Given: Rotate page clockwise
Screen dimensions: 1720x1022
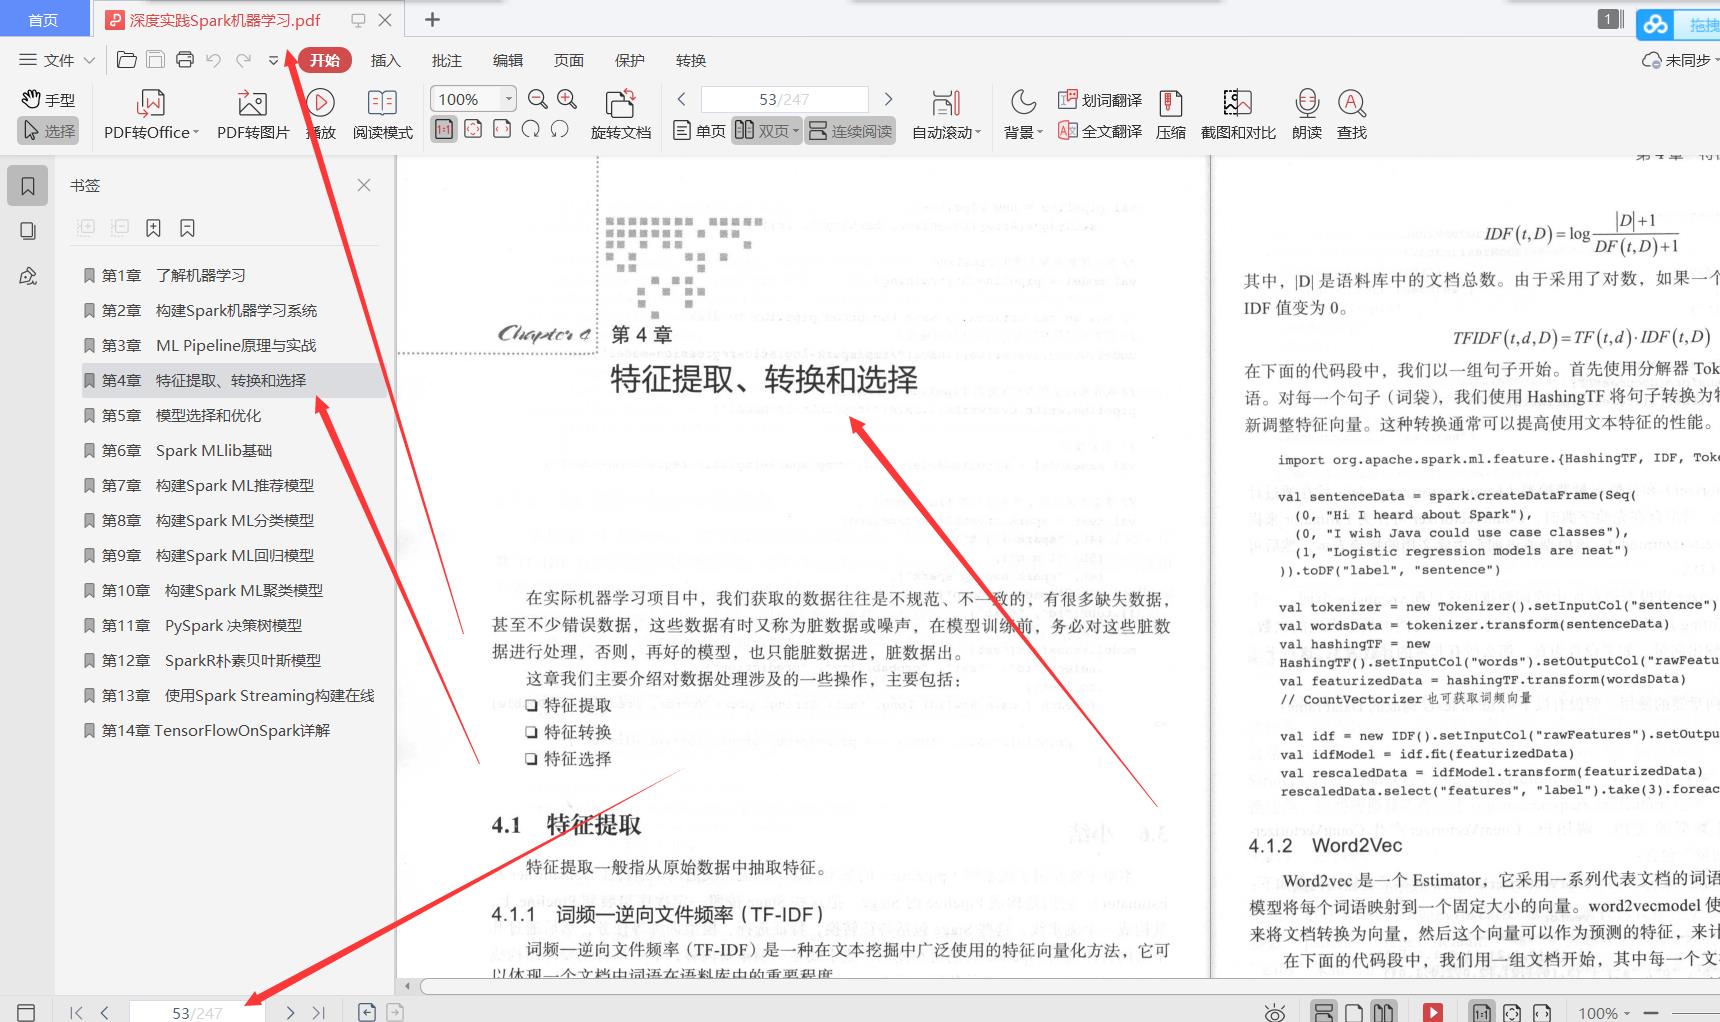Looking at the screenshot, I should coord(531,129).
